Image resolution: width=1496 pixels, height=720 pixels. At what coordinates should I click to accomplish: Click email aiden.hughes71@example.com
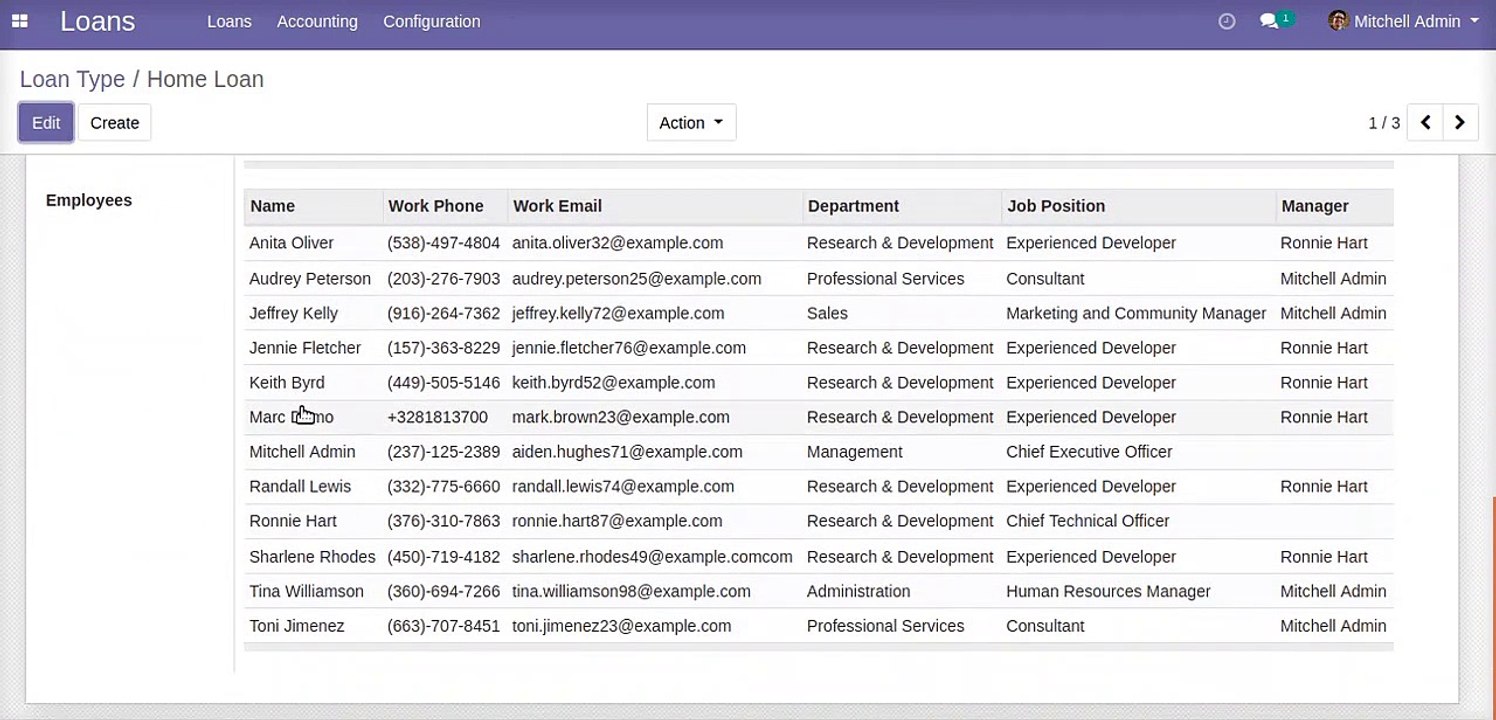[x=627, y=452]
